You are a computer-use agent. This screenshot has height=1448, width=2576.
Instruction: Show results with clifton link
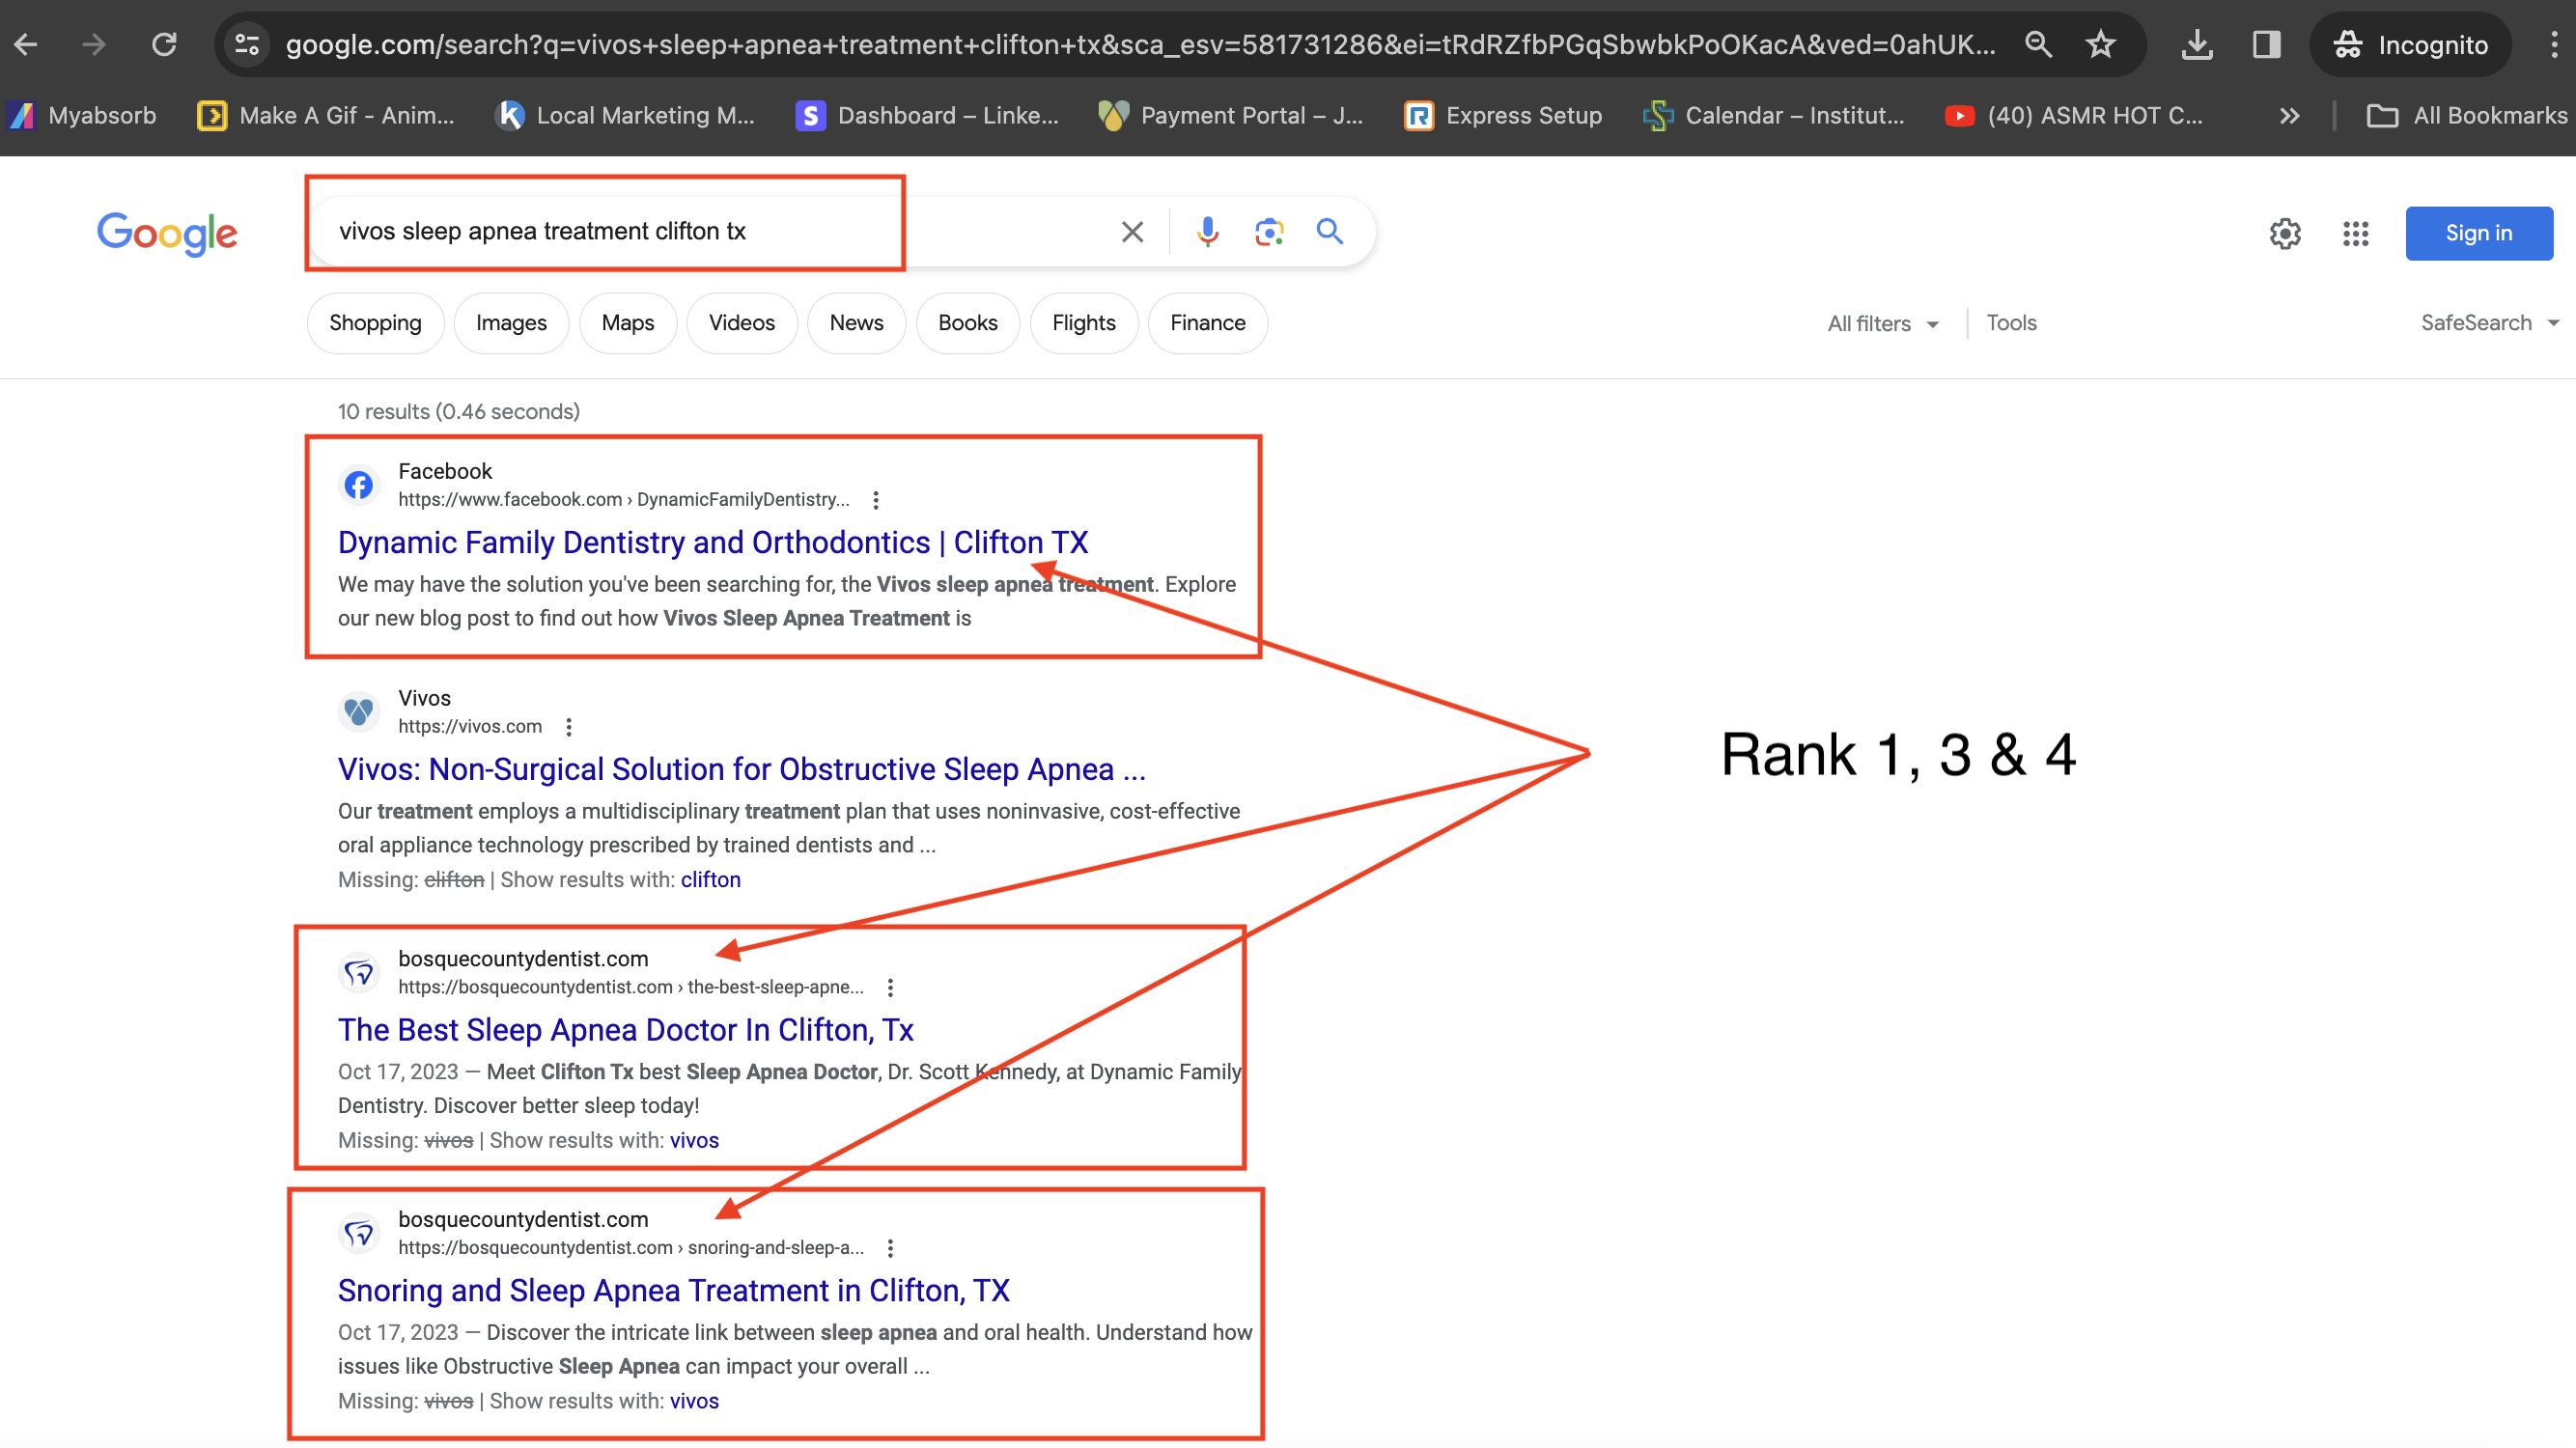pos(710,879)
